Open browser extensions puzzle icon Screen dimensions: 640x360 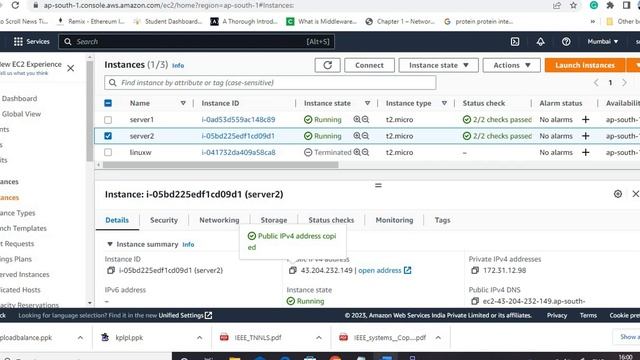[610, 5]
